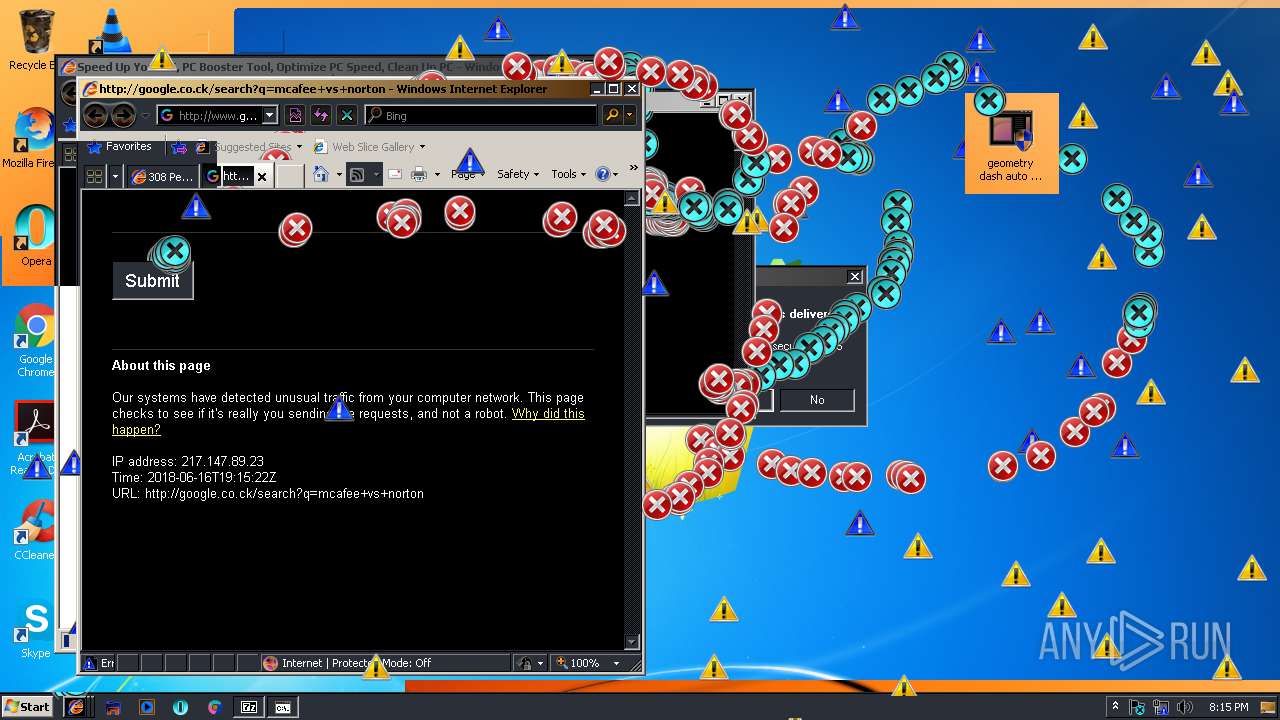Click Internet Protected Mode status text
Screen dimensions: 1280x720
click(356, 663)
